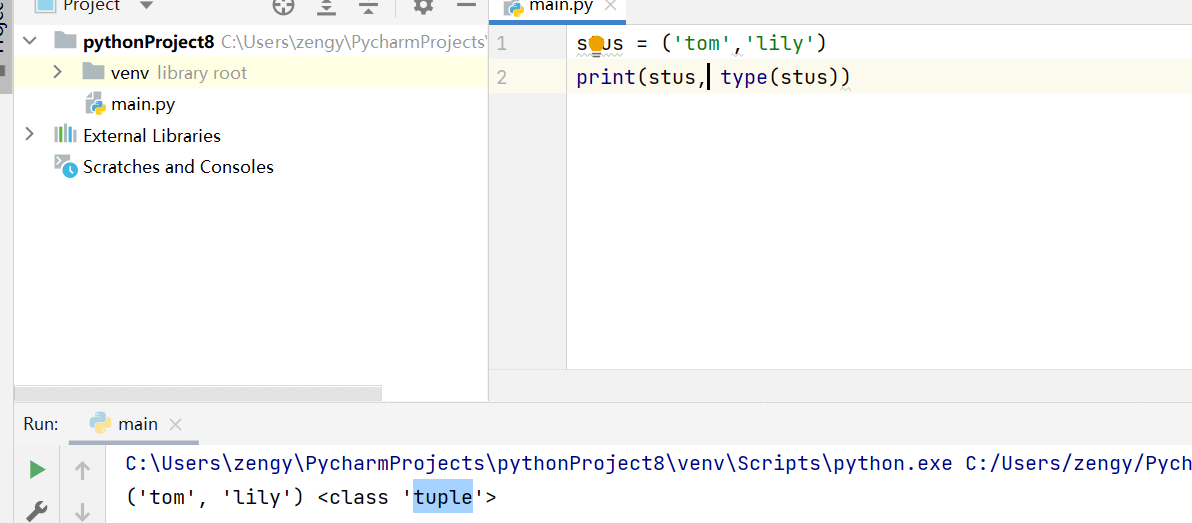This screenshot has width=1192, height=523.
Task: Hide the Project tool window
Action: tap(466, 5)
